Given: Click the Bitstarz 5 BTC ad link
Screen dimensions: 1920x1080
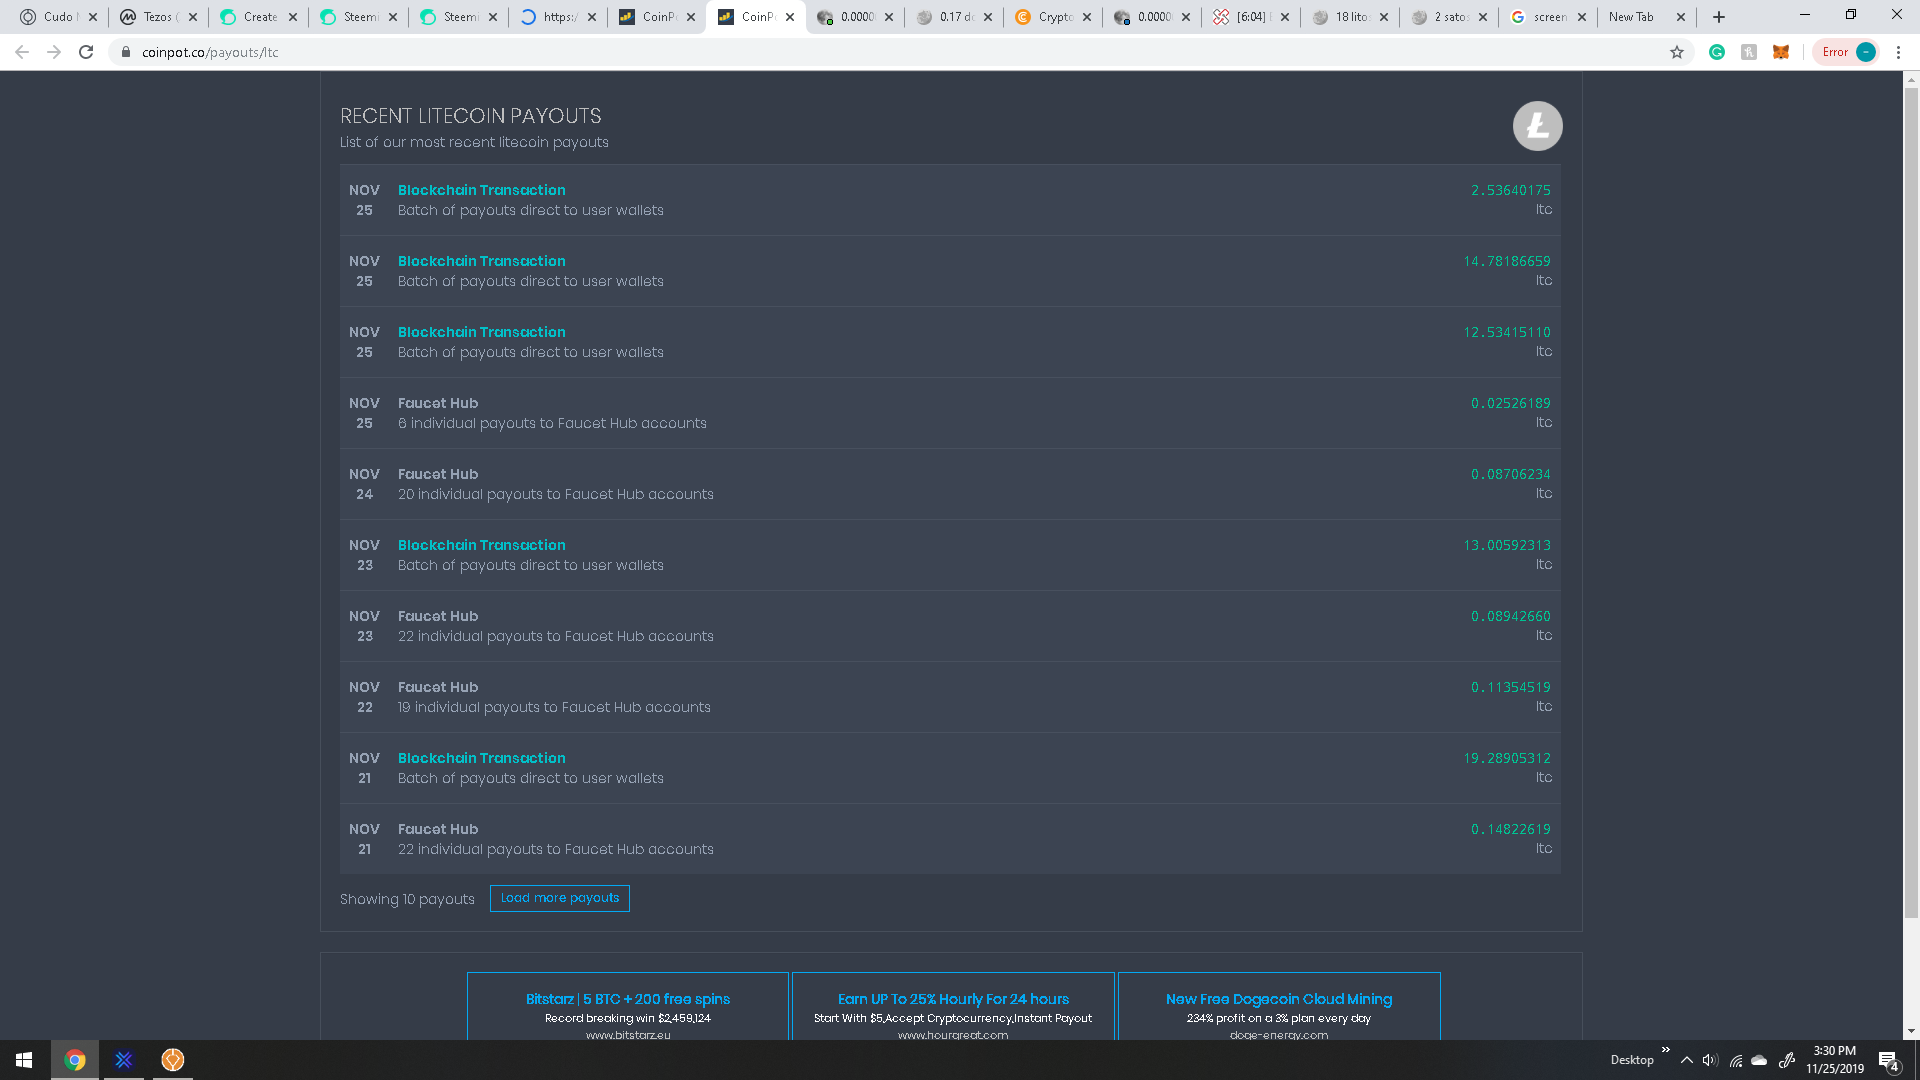Looking at the screenshot, I should point(627,999).
